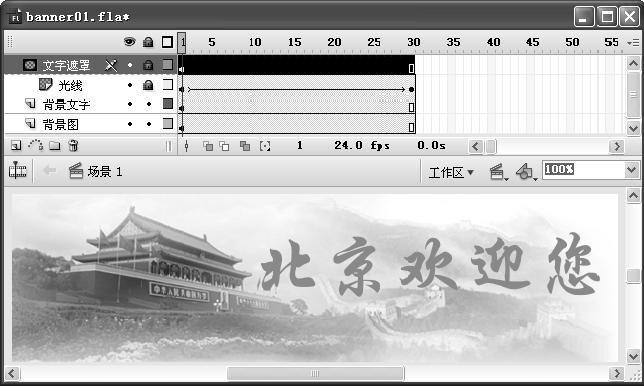Click the insert layer folder icon
Image resolution: width=644 pixels, height=386 pixels.
pyautogui.click(x=55, y=145)
